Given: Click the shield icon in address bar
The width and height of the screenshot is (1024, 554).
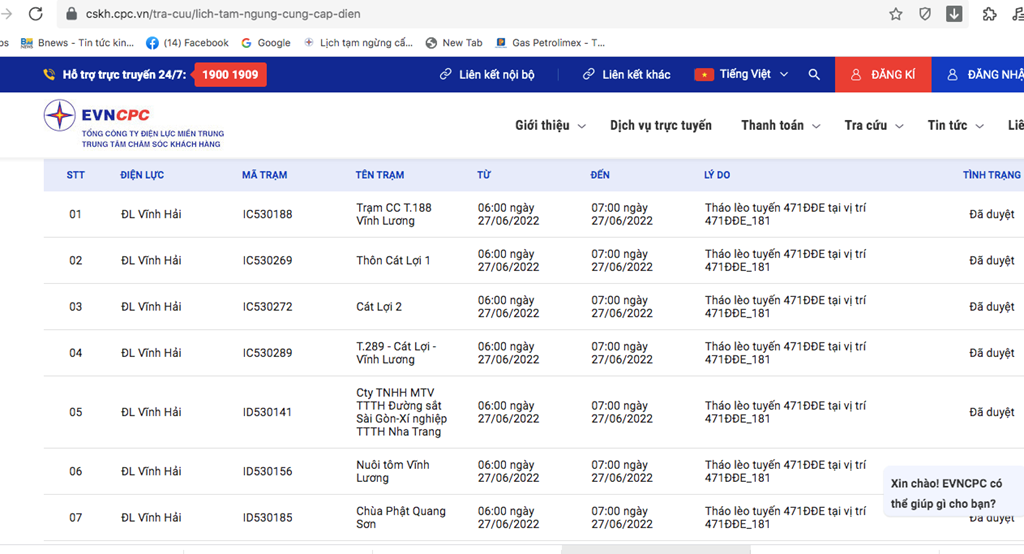Looking at the screenshot, I should coord(925,14).
